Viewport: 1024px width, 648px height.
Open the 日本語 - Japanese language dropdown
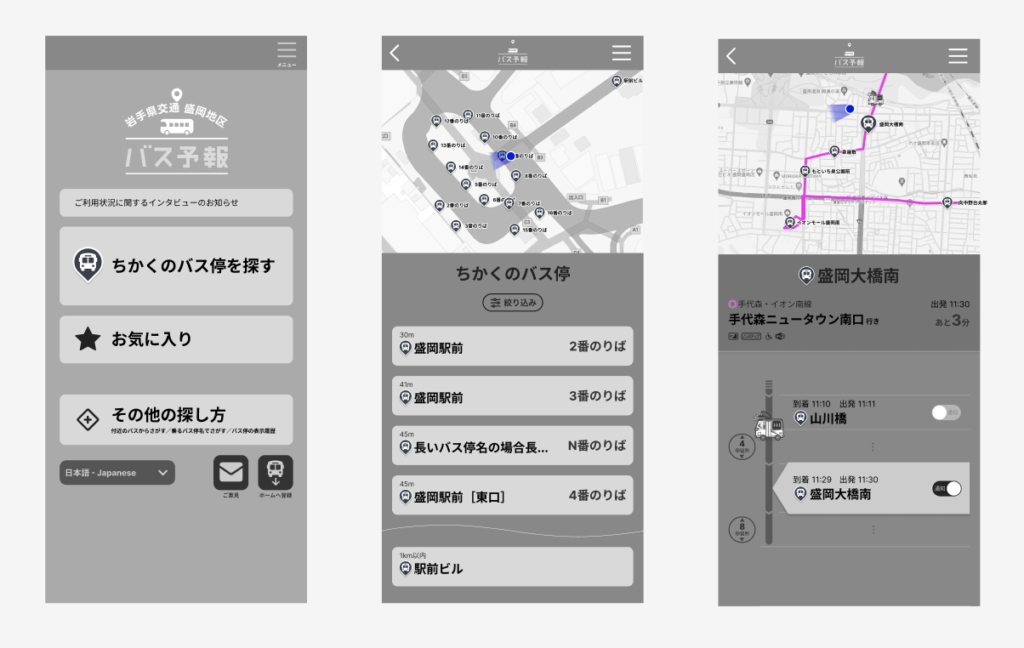[117, 473]
